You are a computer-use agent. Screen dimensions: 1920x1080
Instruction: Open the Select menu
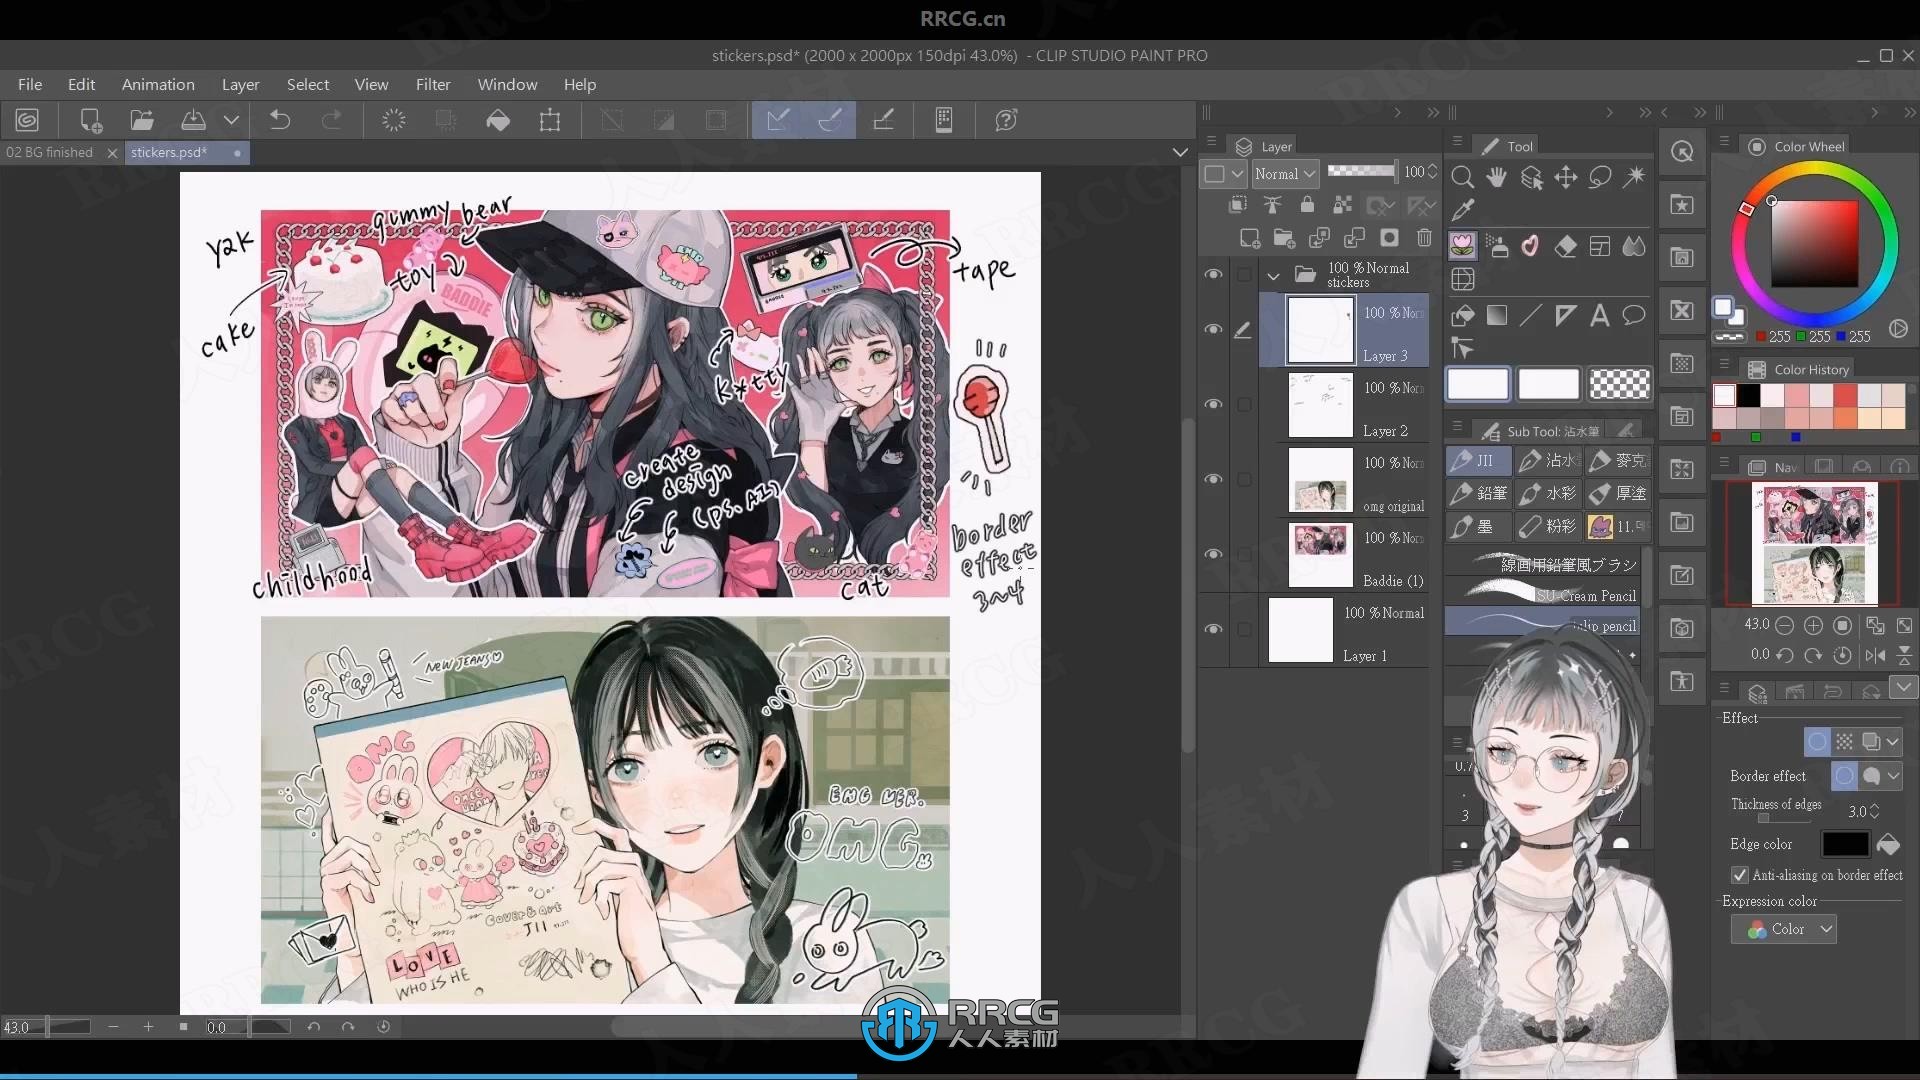point(307,84)
